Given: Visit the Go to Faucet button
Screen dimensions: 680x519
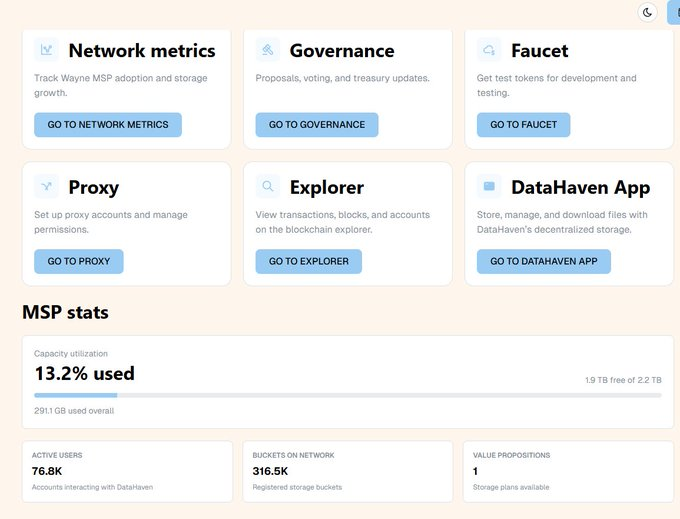Looking at the screenshot, I should (523, 125).
